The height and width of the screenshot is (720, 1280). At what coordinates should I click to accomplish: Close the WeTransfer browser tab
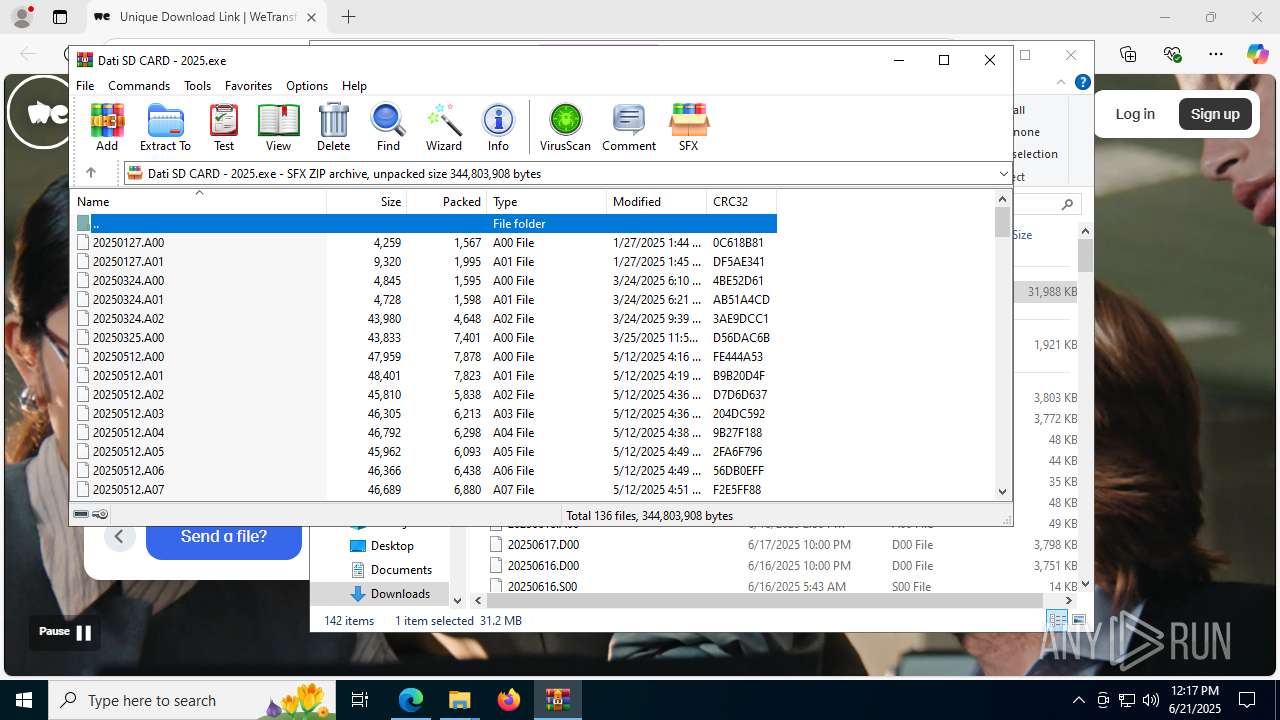[x=311, y=17]
